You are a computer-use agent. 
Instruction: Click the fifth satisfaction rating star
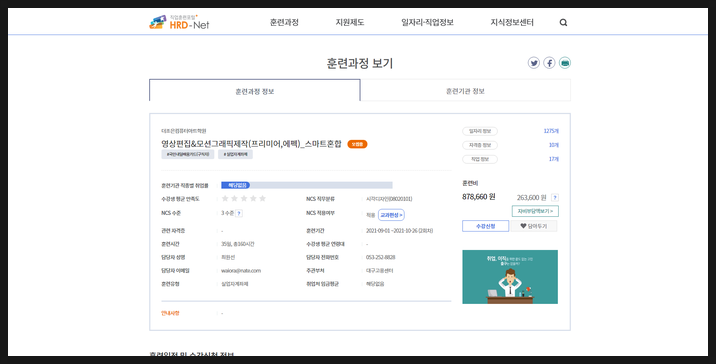pyautogui.click(x=262, y=198)
